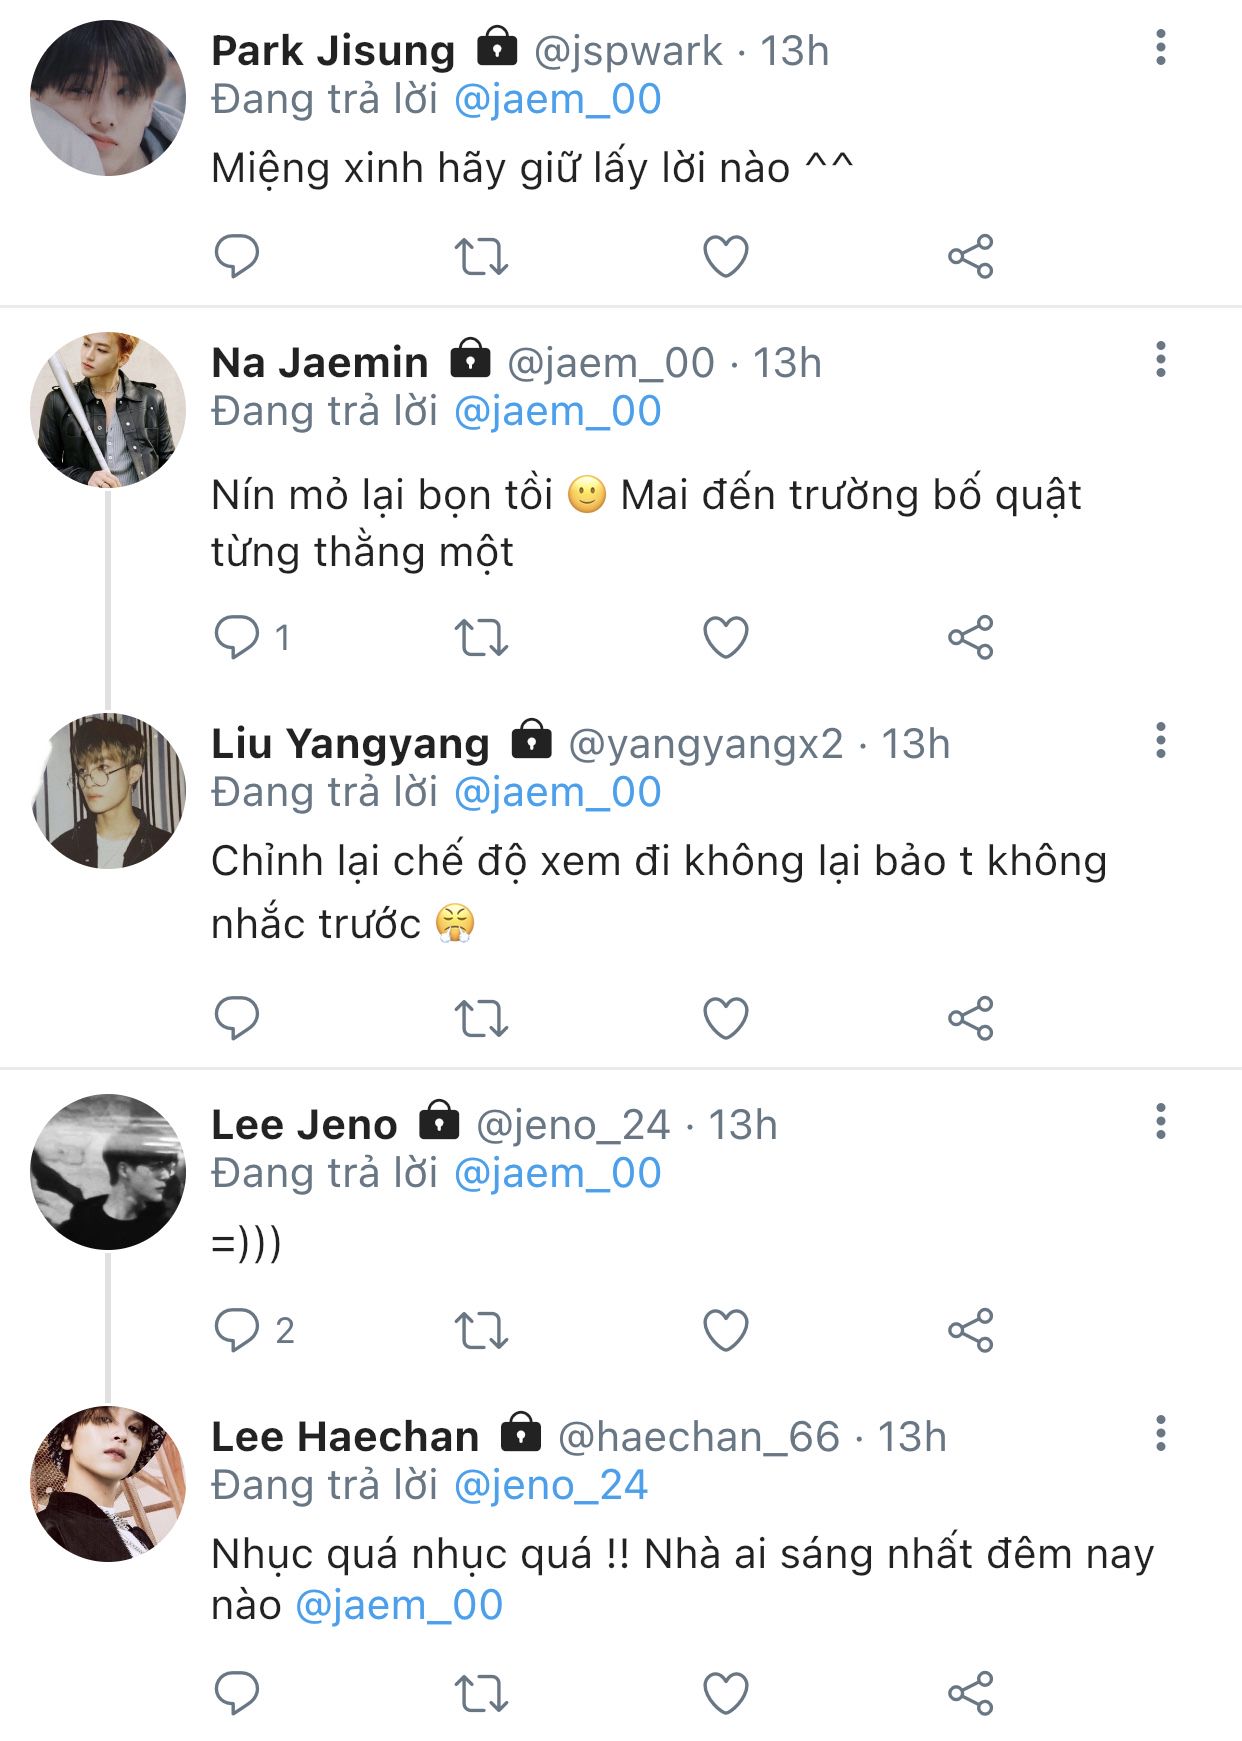Open more options for Park Jisung's tweet
The width and height of the screenshot is (1242, 1741).
coord(1160,48)
